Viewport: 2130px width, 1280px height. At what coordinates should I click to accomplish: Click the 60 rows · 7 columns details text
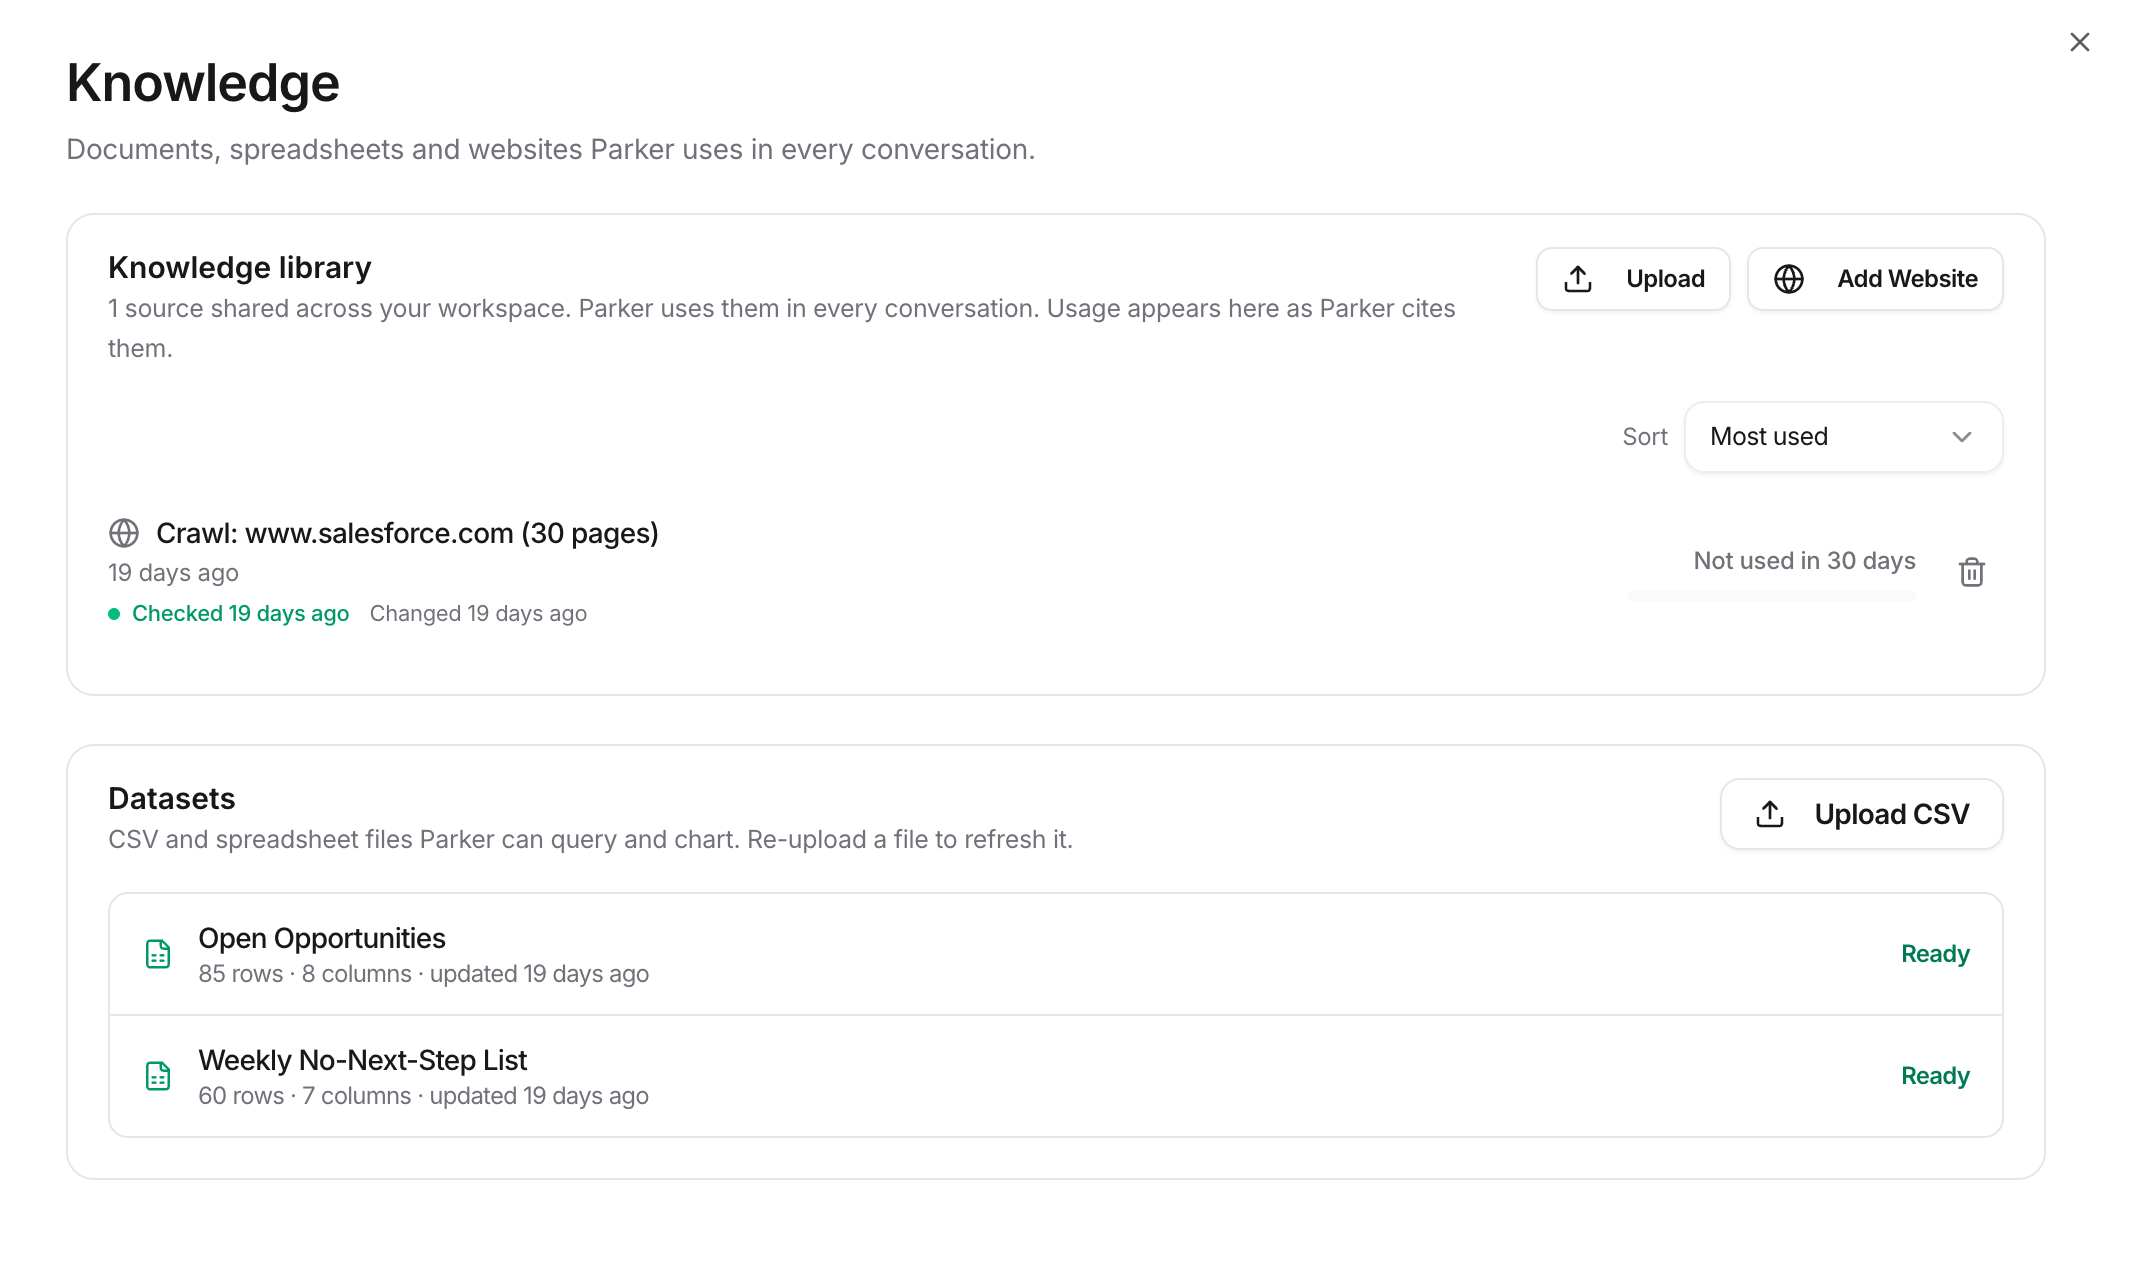tap(423, 1096)
